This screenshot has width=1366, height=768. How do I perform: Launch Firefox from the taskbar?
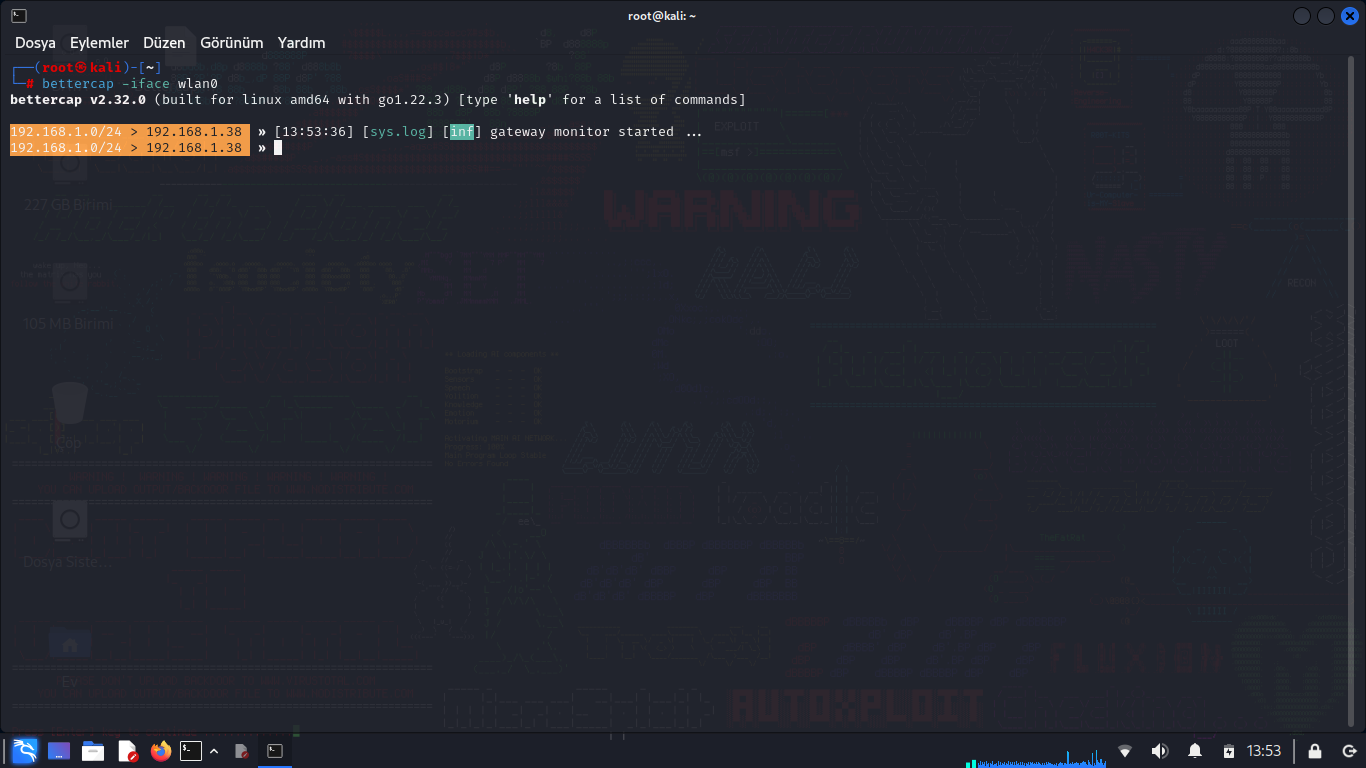(x=161, y=751)
